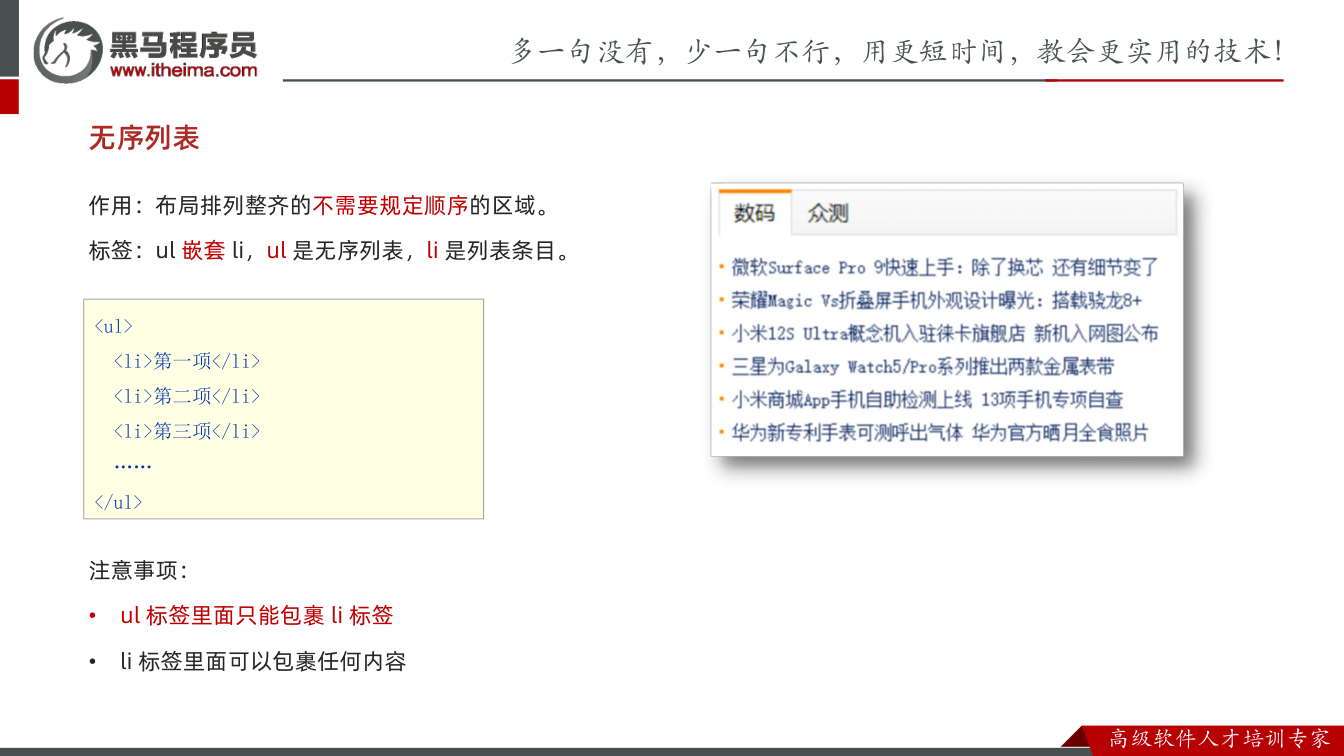Open the 荣耀Magic Vs折叠屏手机 news link
The width and height of the screenshot is (1344, 756).
coord(937,300)
